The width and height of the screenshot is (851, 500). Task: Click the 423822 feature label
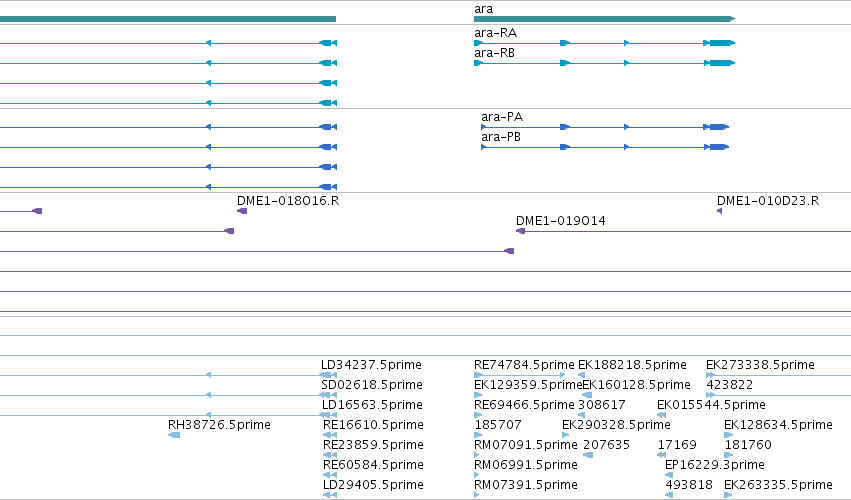click(729, 385)
